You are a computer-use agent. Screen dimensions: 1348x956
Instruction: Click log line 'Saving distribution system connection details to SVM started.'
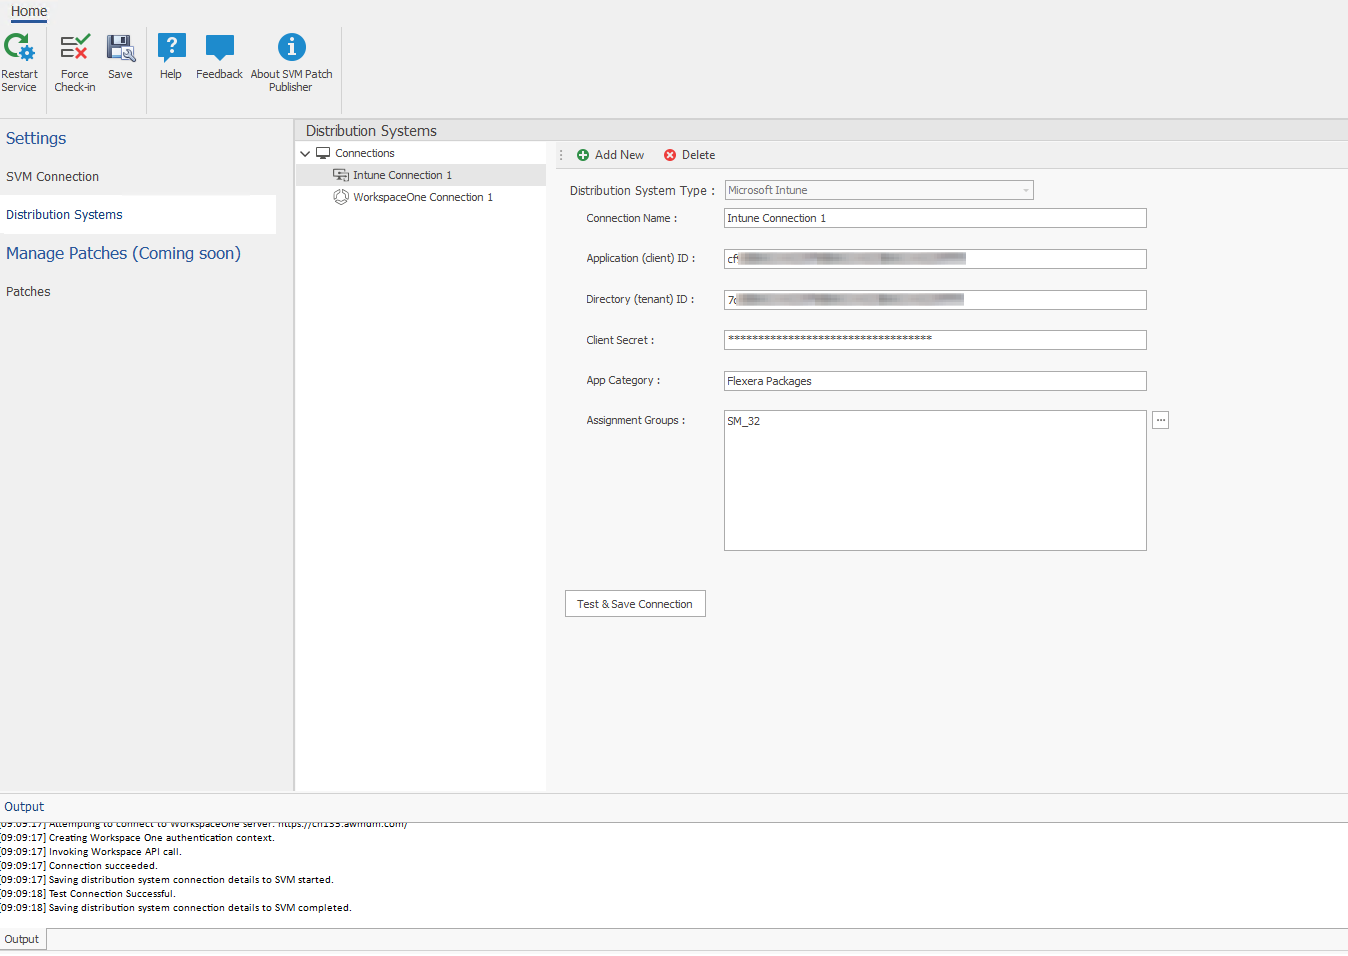click(191, 880)
